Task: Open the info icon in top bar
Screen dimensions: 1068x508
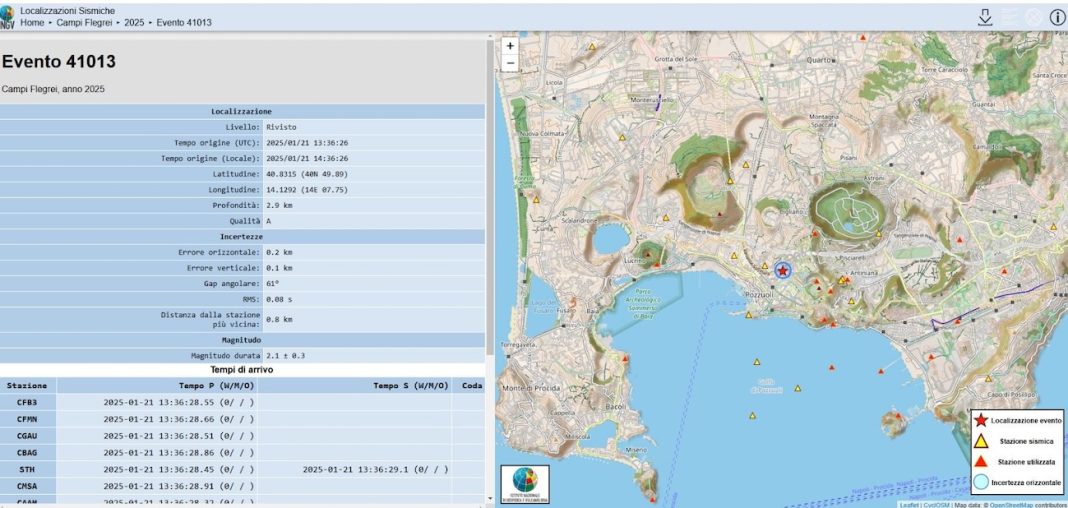Action: (x=1057, y=17)
